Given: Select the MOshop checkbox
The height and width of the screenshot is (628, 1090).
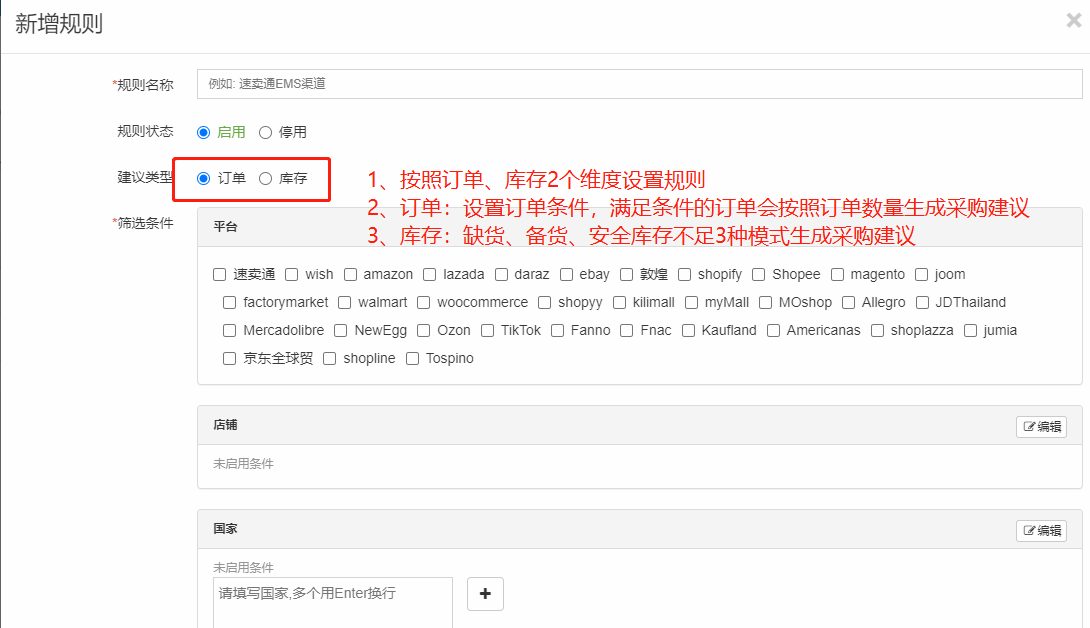Looking at the screenshot, I should [x=765, y=303].
